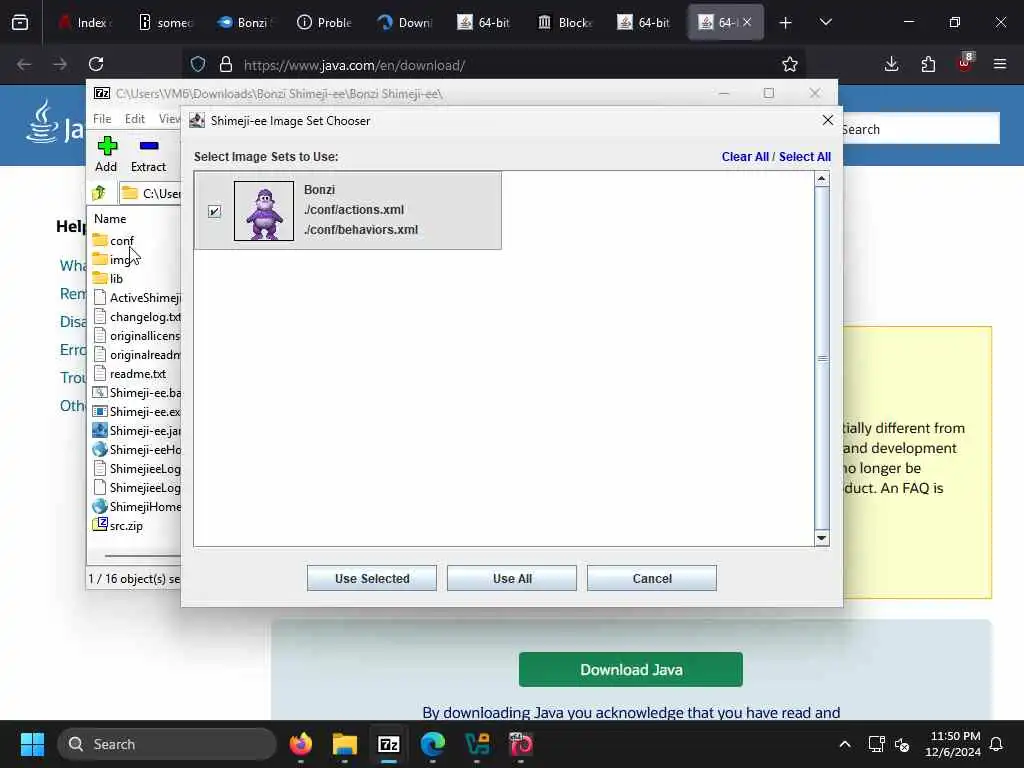Select the Shimeji-ee.bat file icon
The width and height of the screenshot is (1024, 768).
tap(100, 392)
